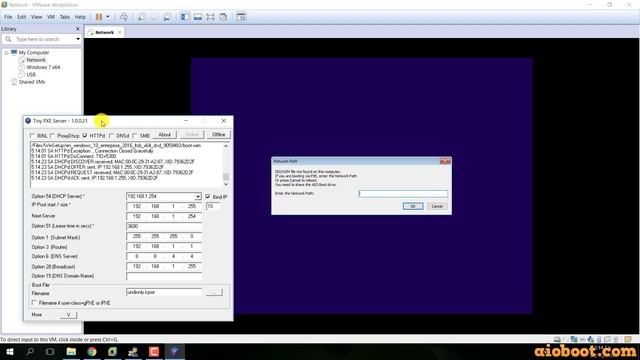Click the Library search field
The image size is (640, 360).
[42, 39]
